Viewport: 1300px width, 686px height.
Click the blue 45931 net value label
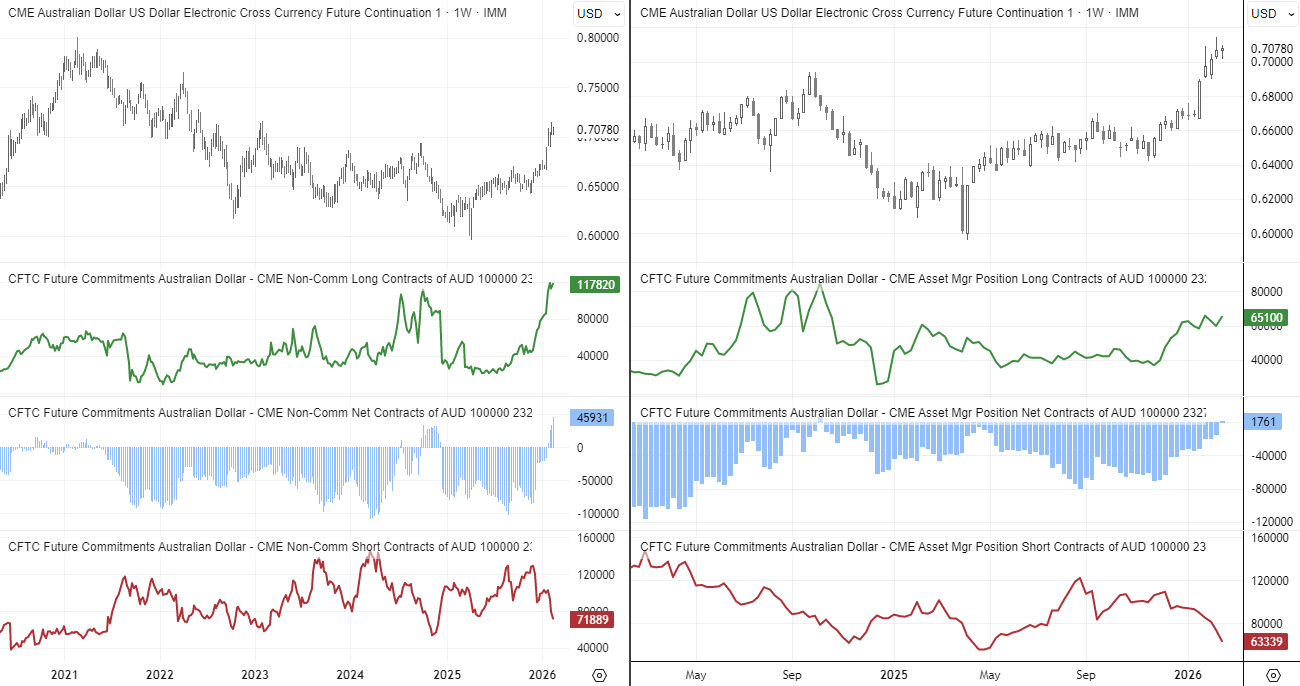point(591,418)
